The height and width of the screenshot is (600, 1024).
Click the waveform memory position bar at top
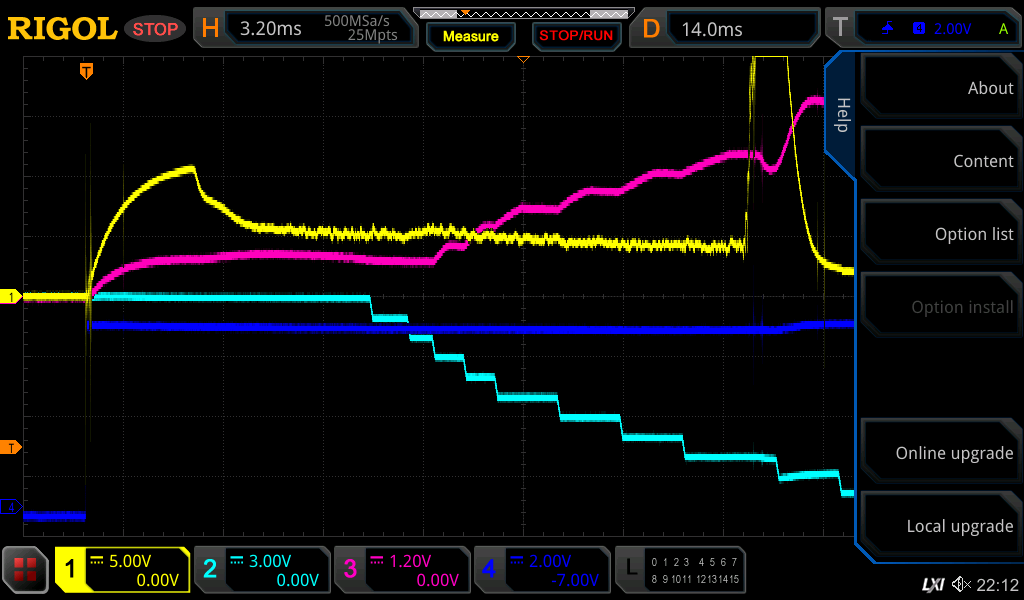point(523,14)
